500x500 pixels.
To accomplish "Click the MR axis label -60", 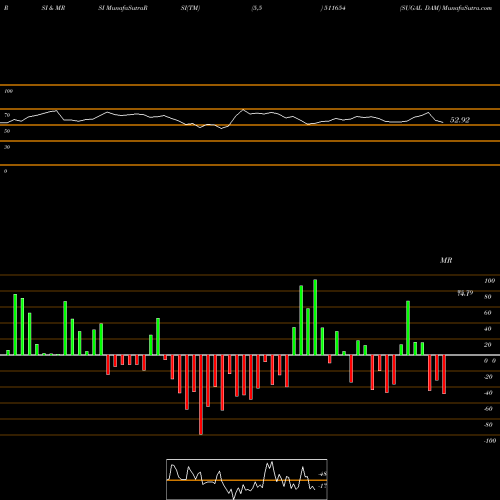I will [x=488, y=409].
